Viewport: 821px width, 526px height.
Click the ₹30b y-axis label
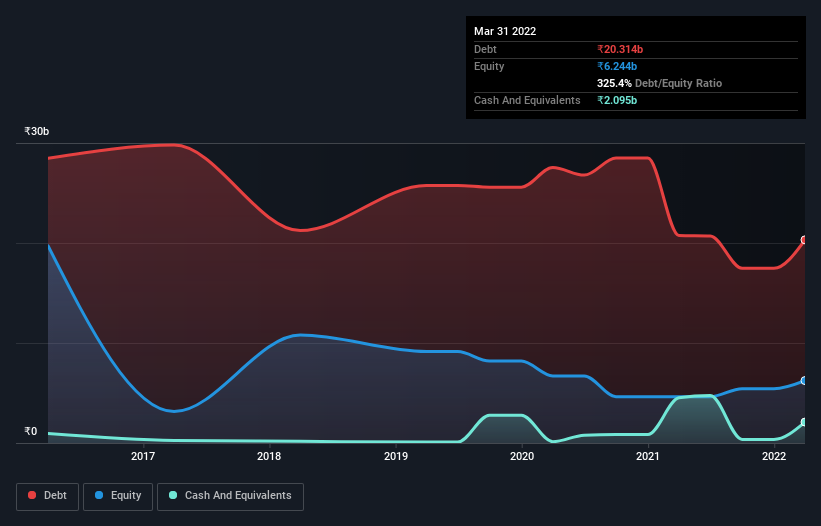coord(37,131)
